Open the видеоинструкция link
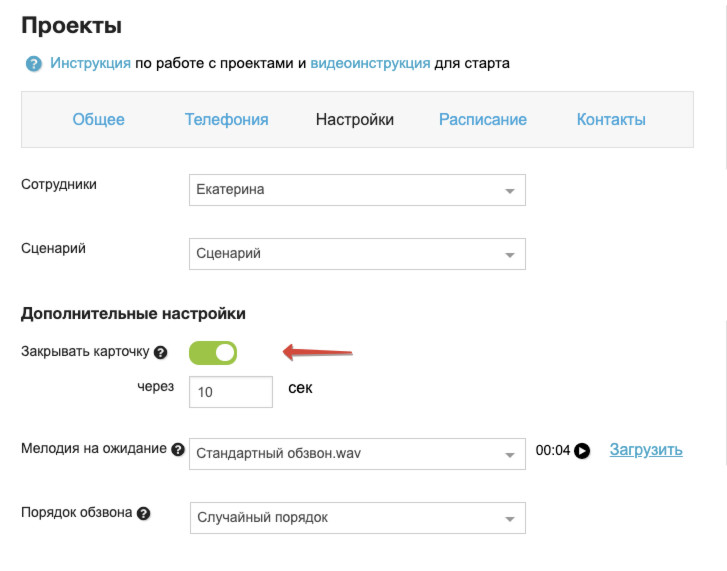Screen dimensions: 727x571 click(370, 64)
